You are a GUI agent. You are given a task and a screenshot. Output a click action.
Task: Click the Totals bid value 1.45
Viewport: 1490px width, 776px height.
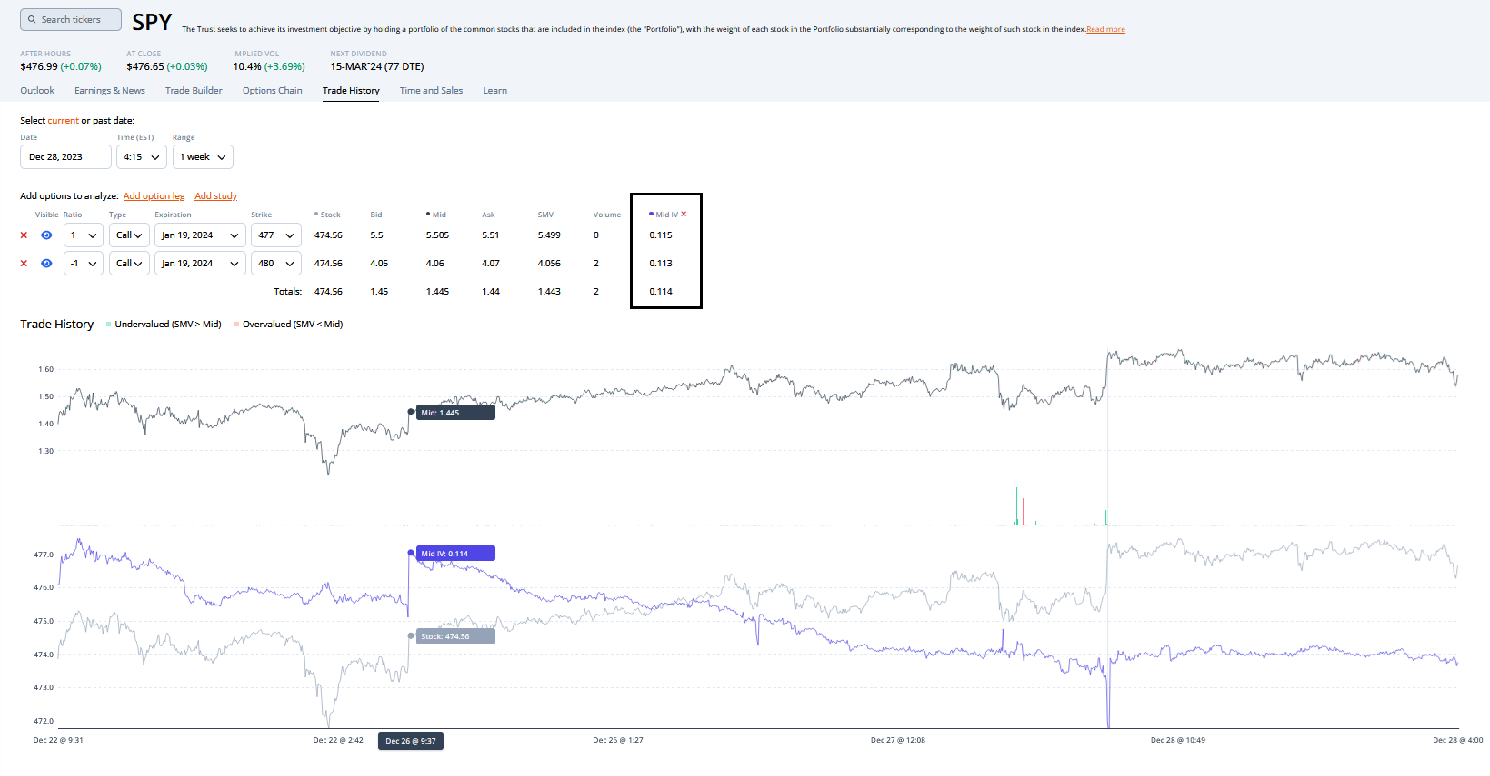point(378,291)
